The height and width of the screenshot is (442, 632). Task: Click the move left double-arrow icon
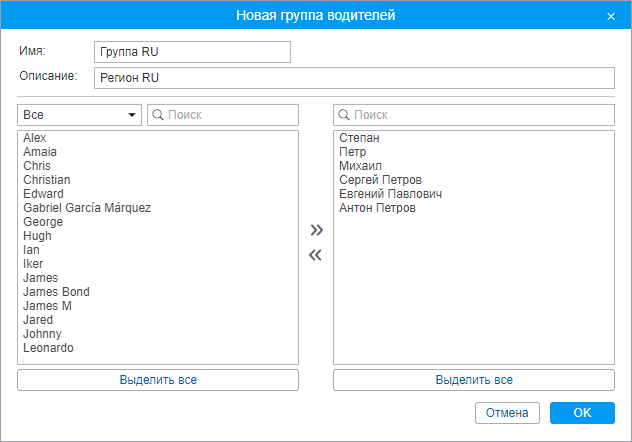(x=316, y=255)
